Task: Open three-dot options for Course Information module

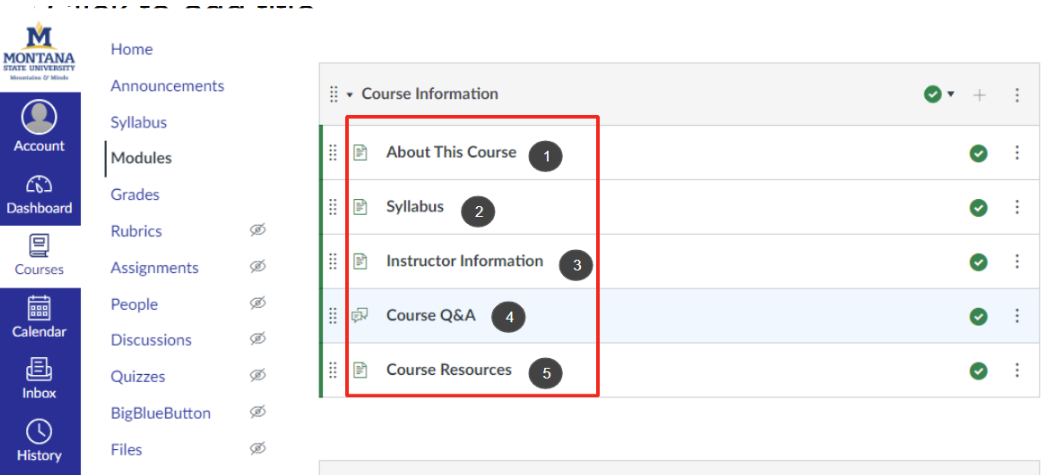Action: [1017, 94]
